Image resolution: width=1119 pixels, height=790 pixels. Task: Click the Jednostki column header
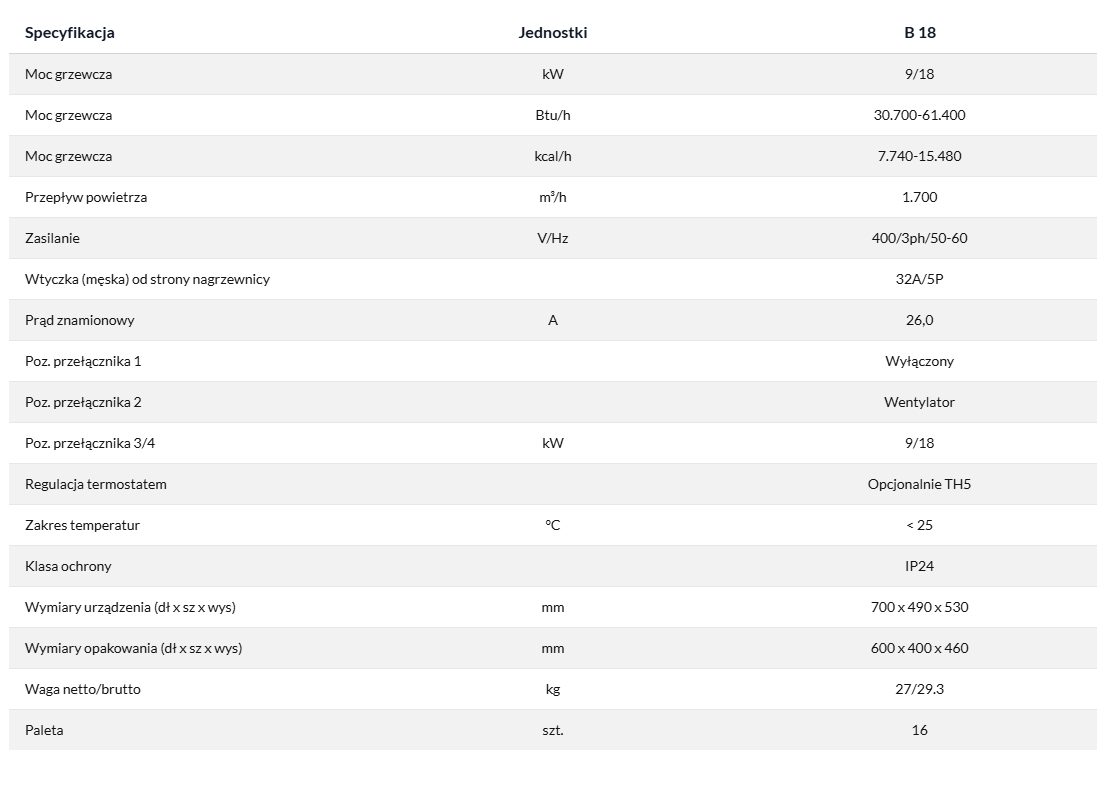[553, 32]
